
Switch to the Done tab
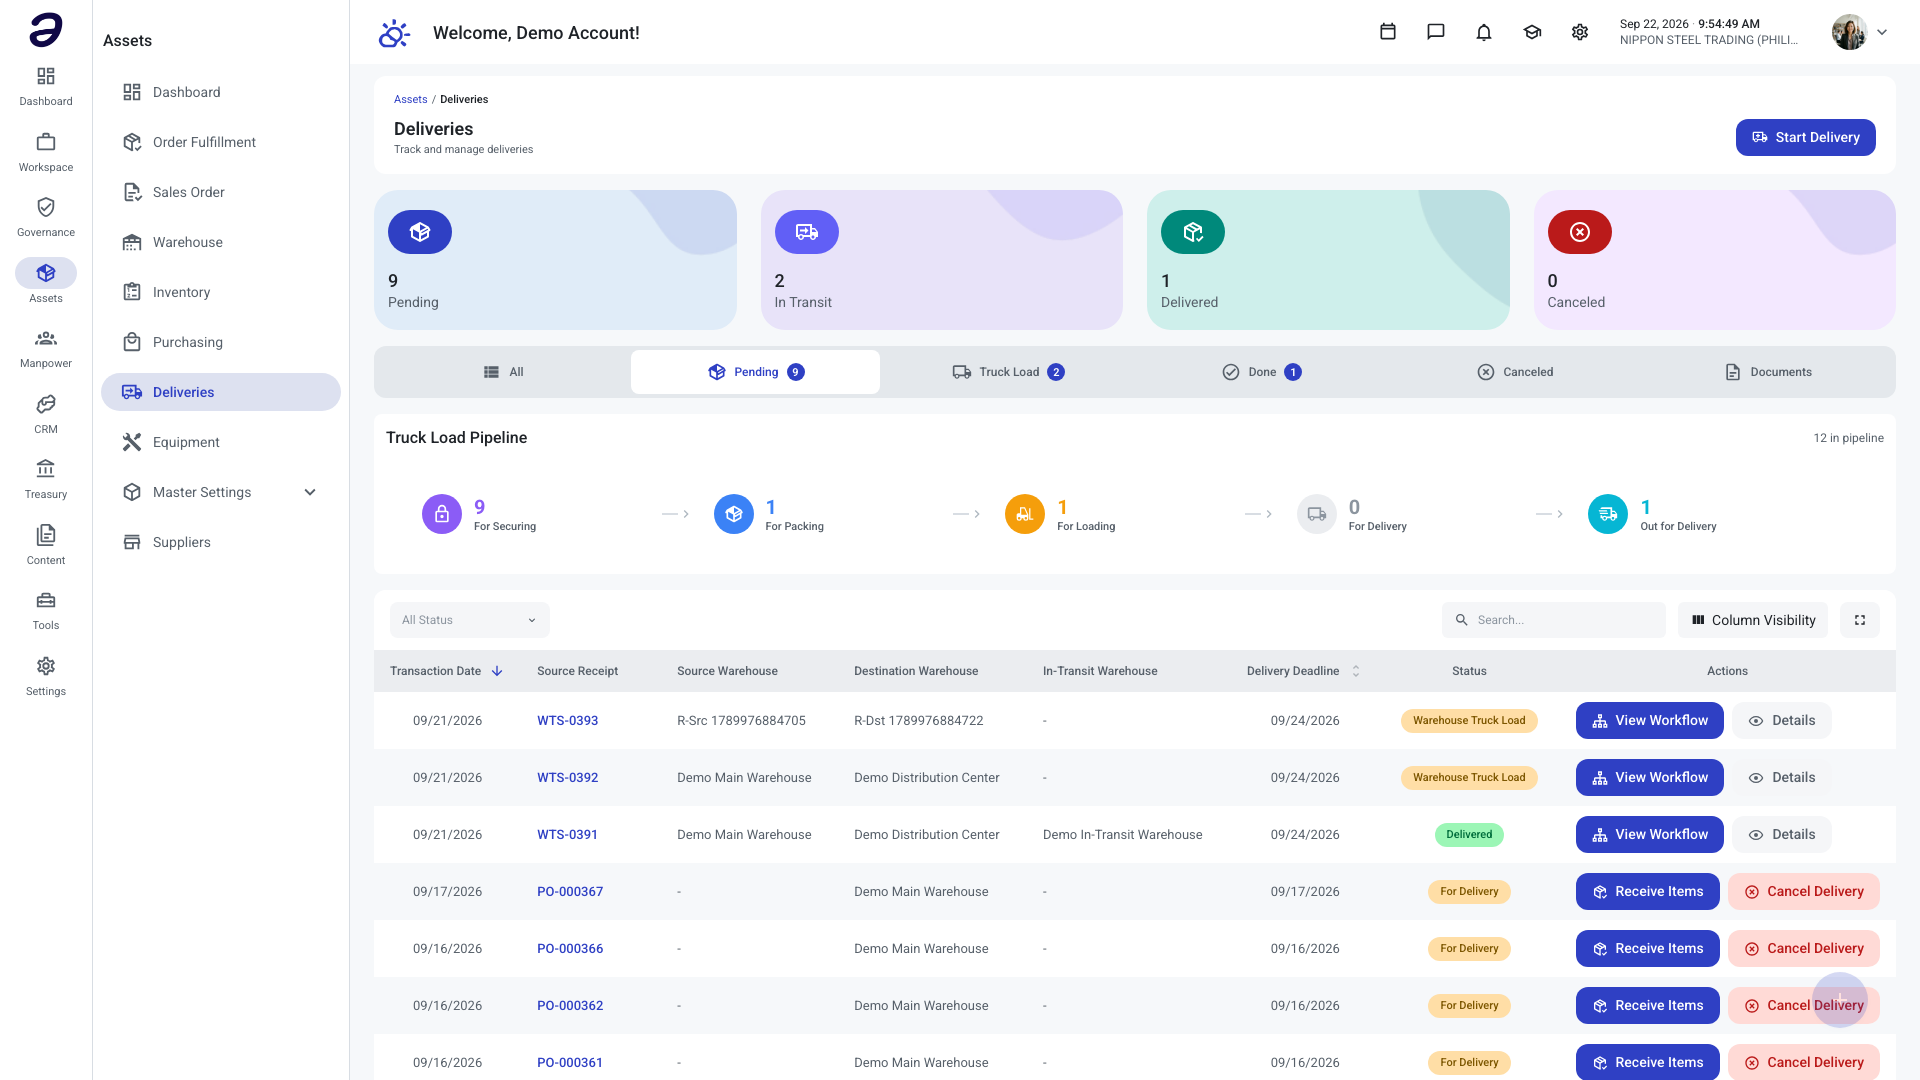1262,372
